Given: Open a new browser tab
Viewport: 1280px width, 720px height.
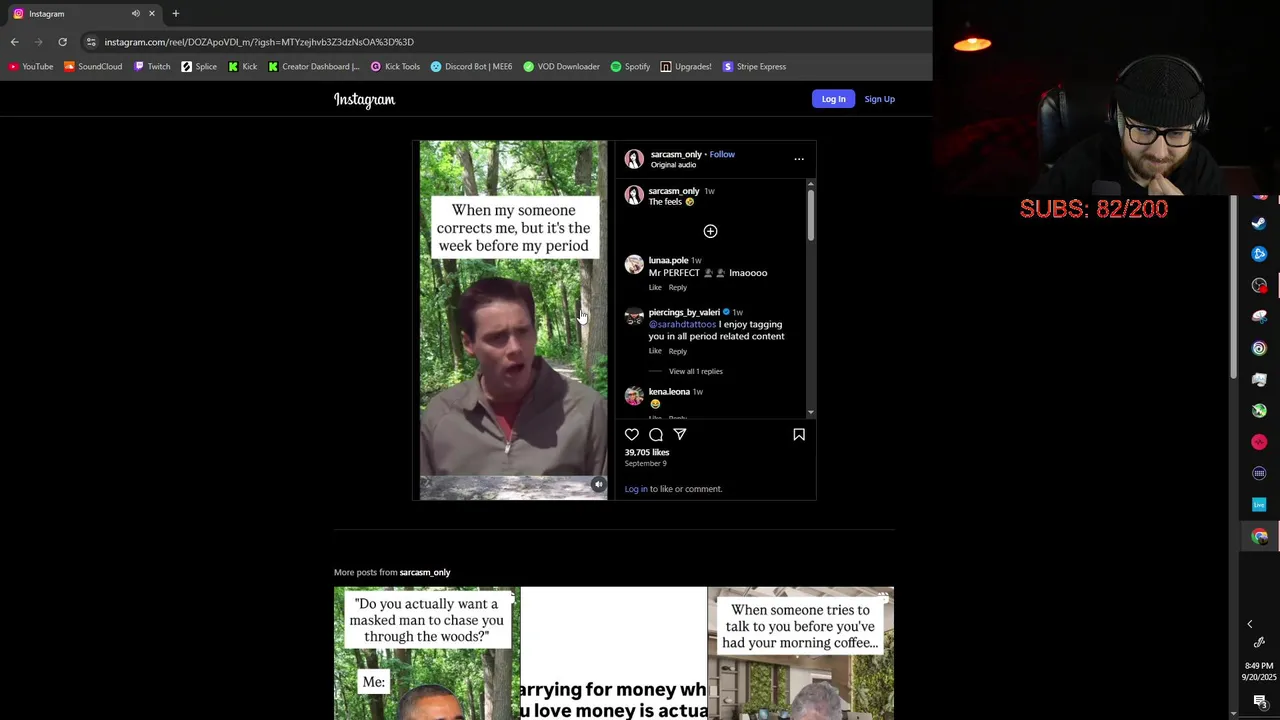Looking at the screenshot, I should coord(175,13).
